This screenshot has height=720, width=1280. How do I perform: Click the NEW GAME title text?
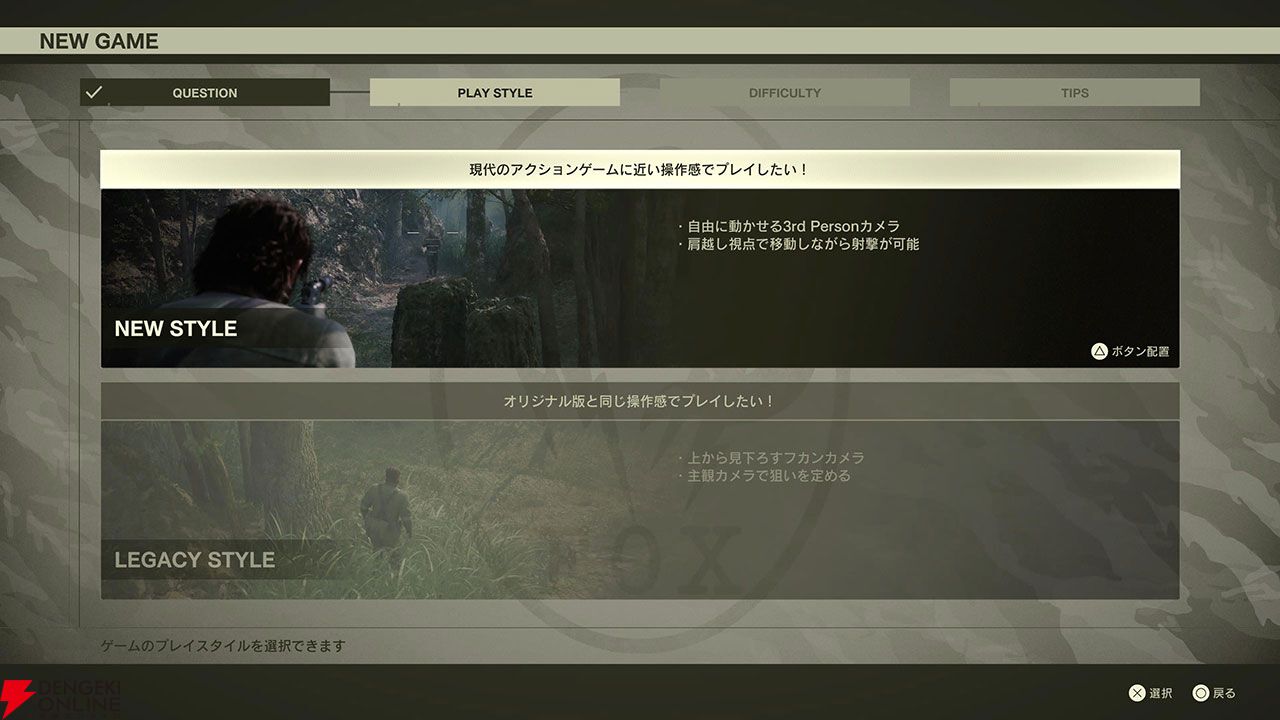(x=99, y=41)
